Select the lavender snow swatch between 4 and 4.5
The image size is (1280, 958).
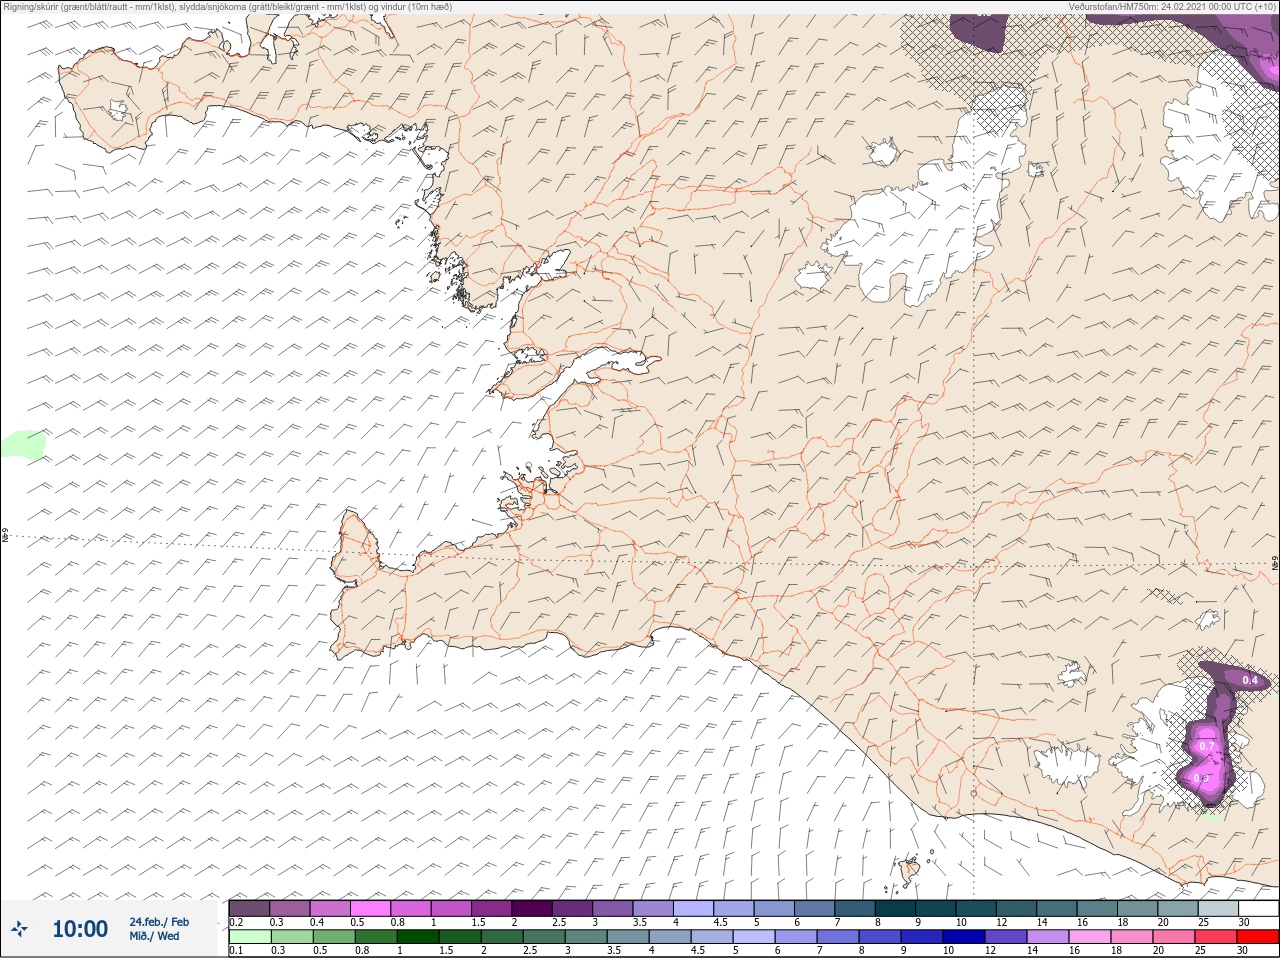[x=694, y=907]
